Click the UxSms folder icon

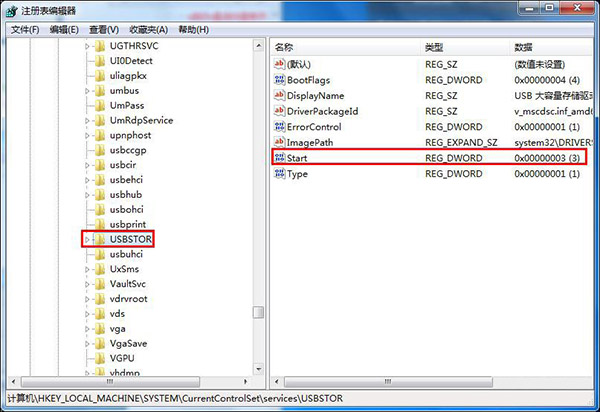point(100,270)
